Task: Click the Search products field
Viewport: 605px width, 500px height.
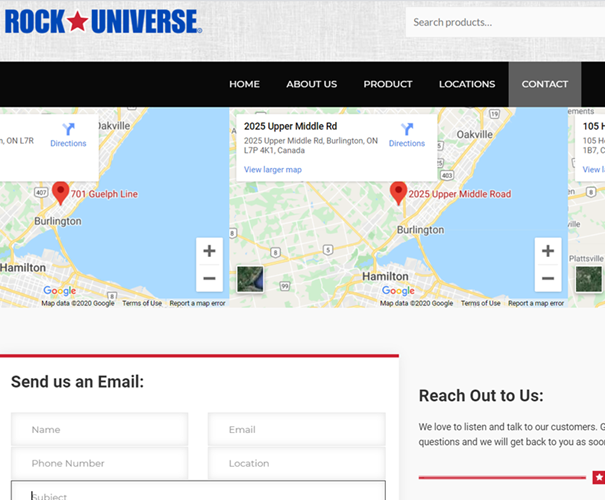Action: (505, 22)
